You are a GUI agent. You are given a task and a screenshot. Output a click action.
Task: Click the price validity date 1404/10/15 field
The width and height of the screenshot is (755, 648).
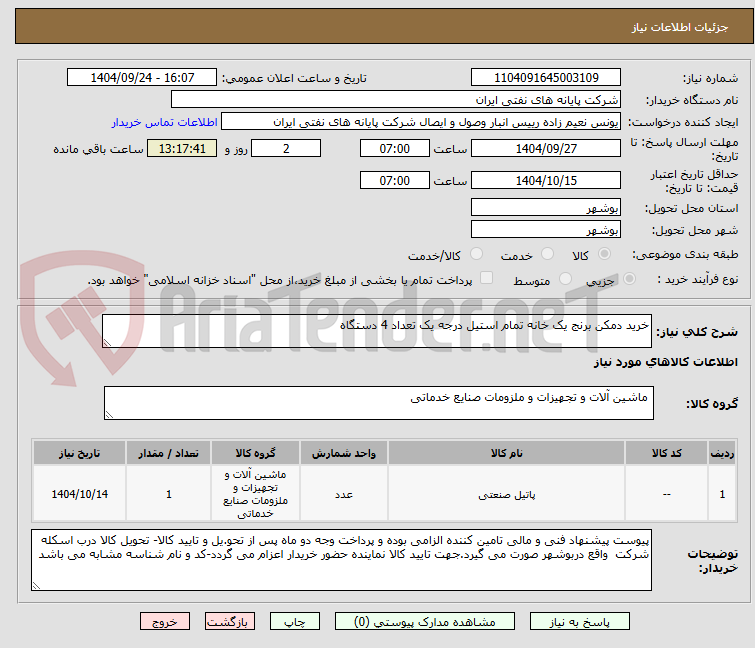pos(546,180)
